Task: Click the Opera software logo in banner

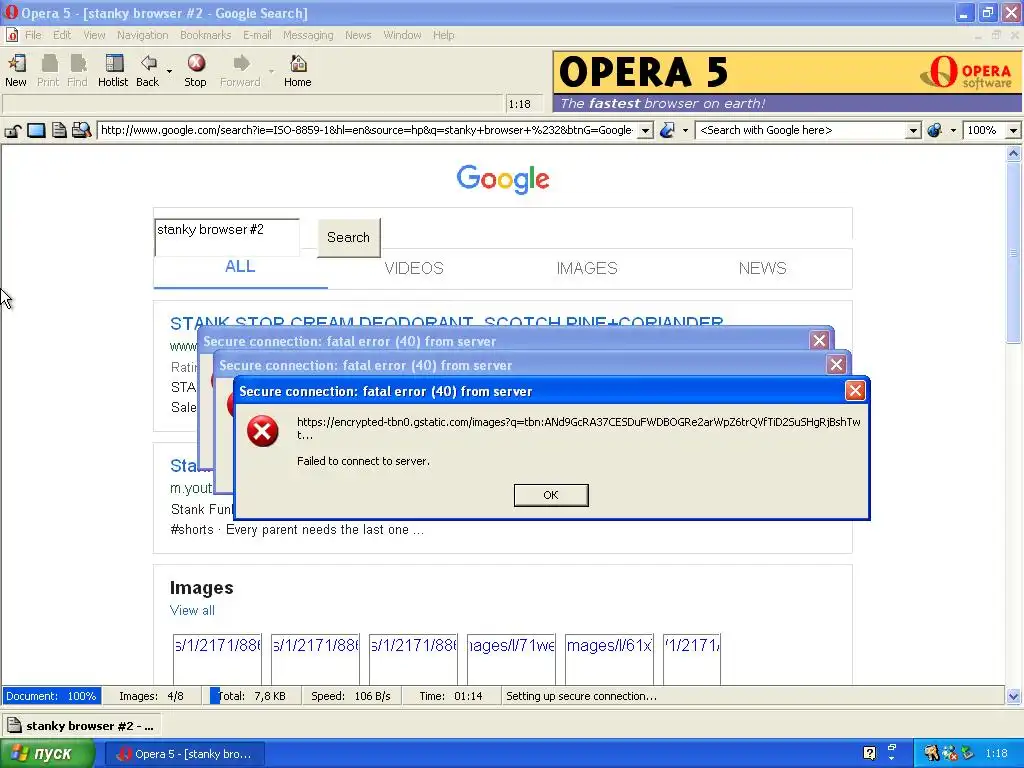Action: click(x=967, y=72)
